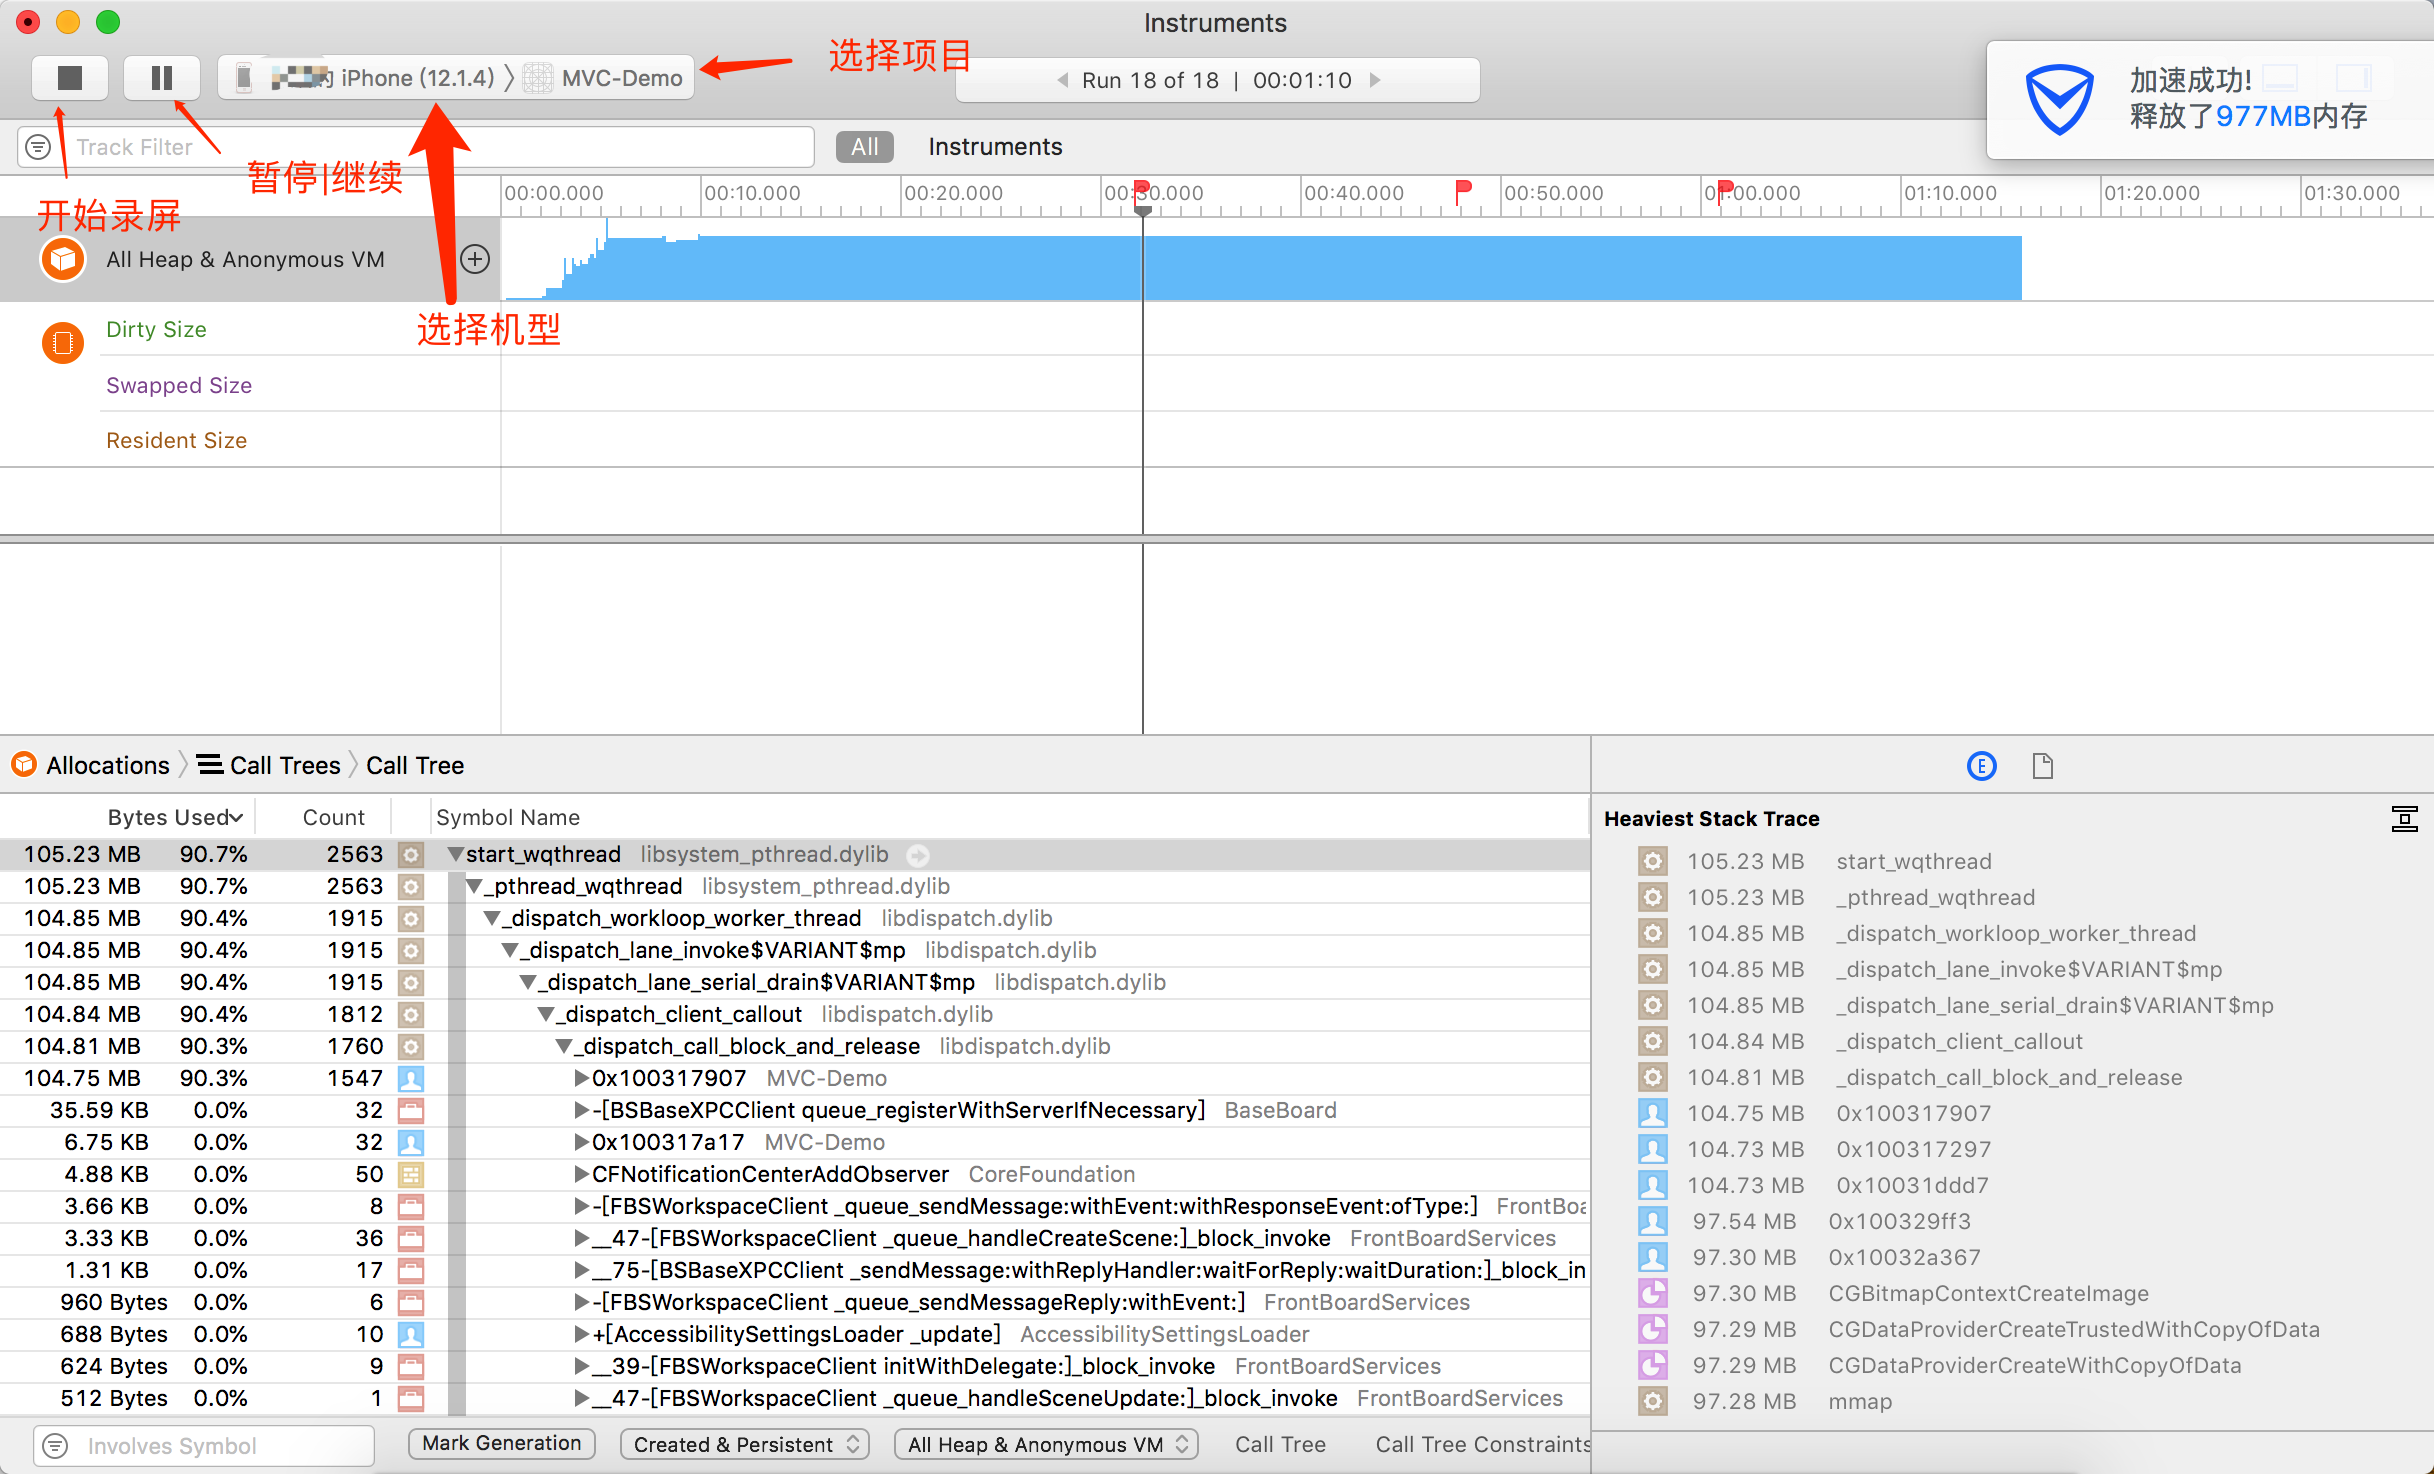Screen dimensions: 2434x1474
Task: Go to previous run arrow
Action: click(x=1062, y=80)
